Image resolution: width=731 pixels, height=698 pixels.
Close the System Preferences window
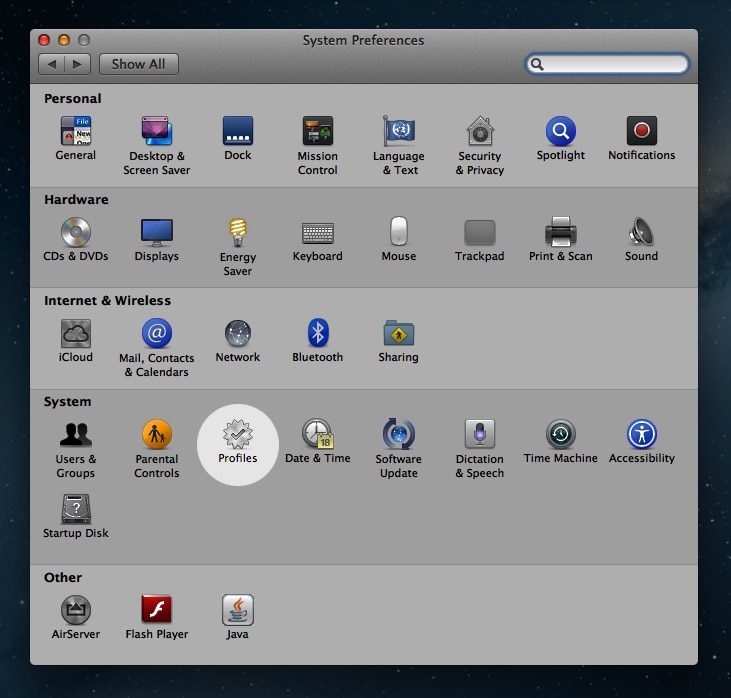coord(44,40)
